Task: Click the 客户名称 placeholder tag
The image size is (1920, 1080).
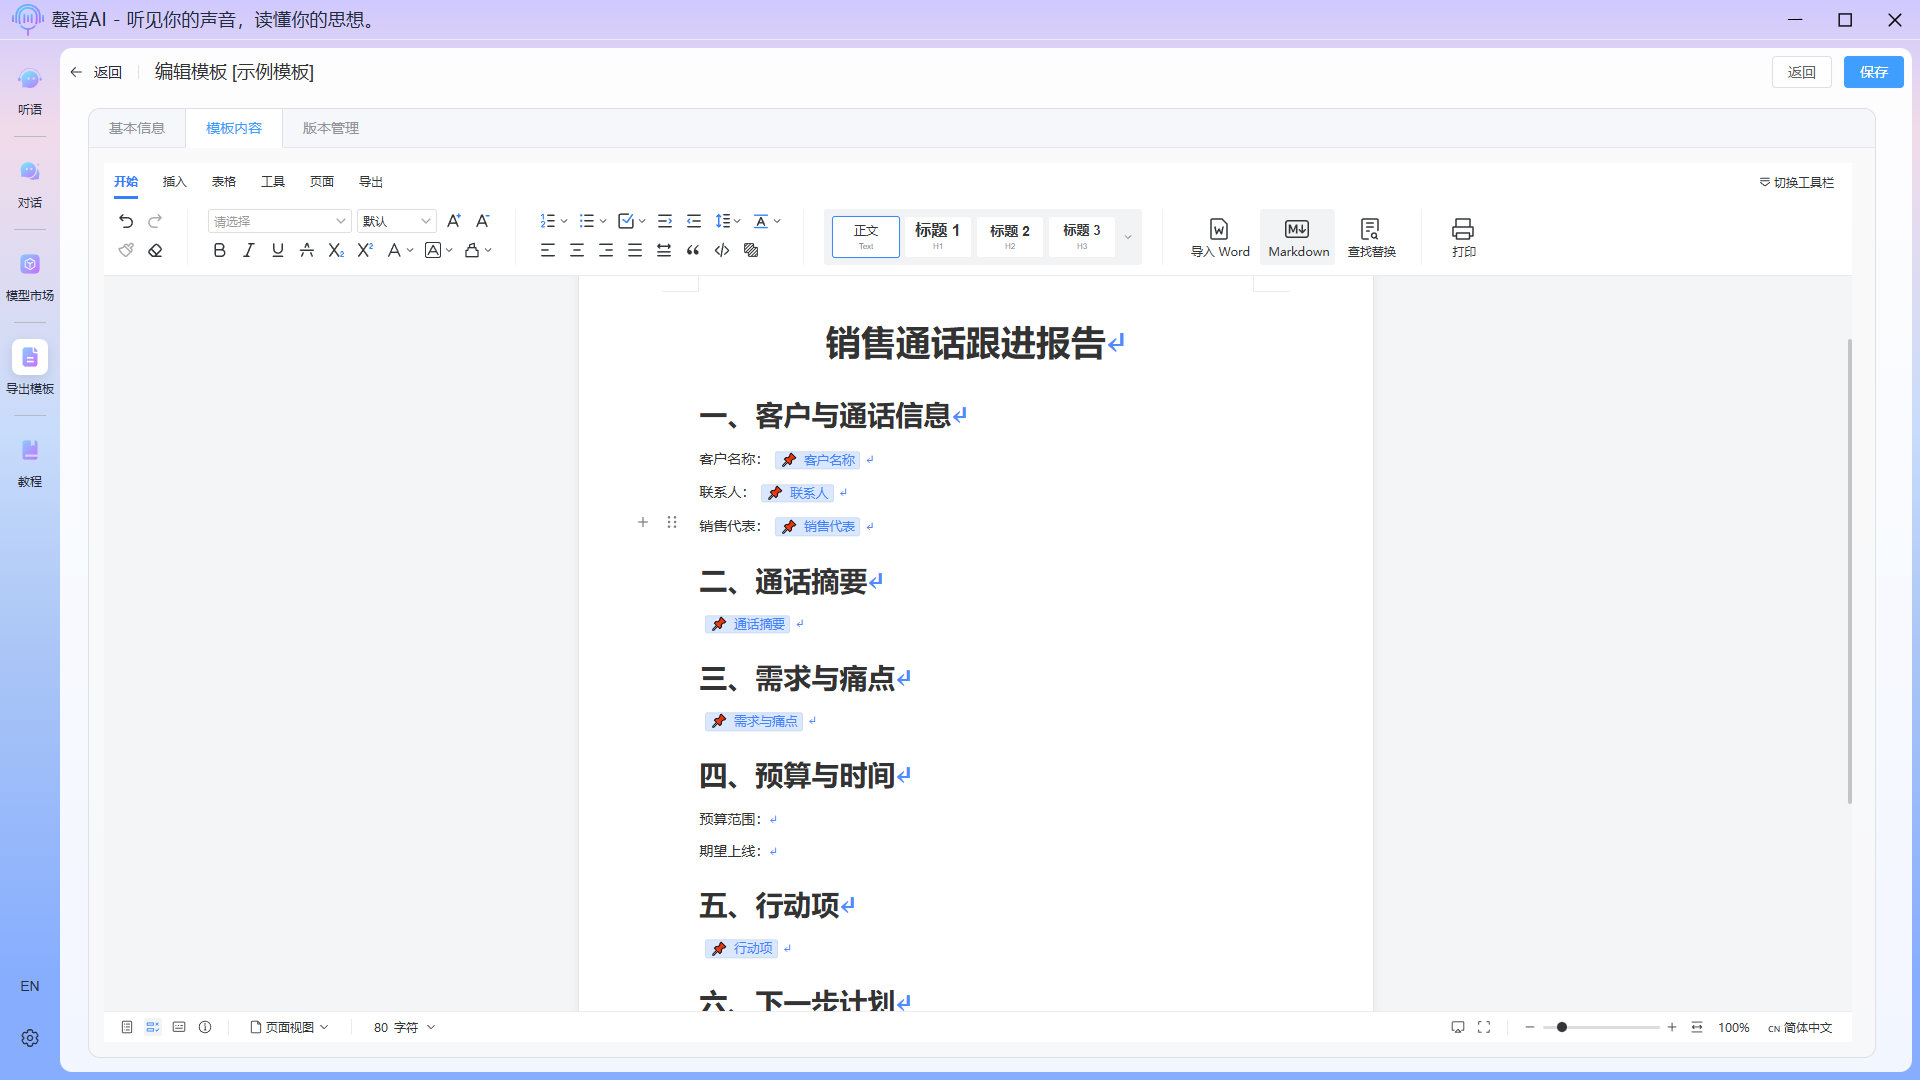Action: [818, 460]
